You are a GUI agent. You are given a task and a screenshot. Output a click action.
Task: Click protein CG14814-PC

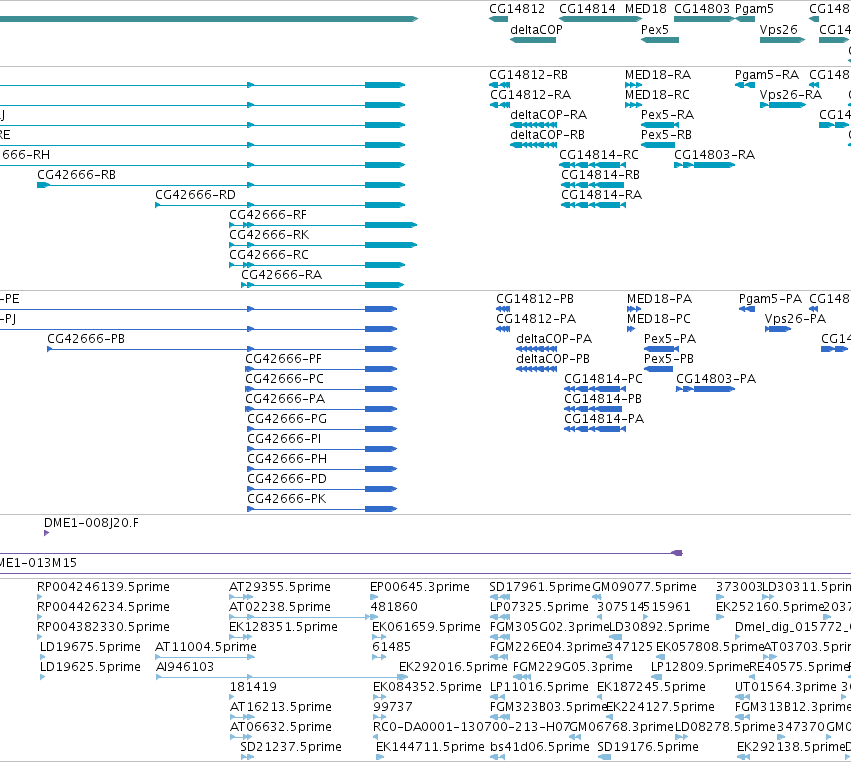(603, 379)
